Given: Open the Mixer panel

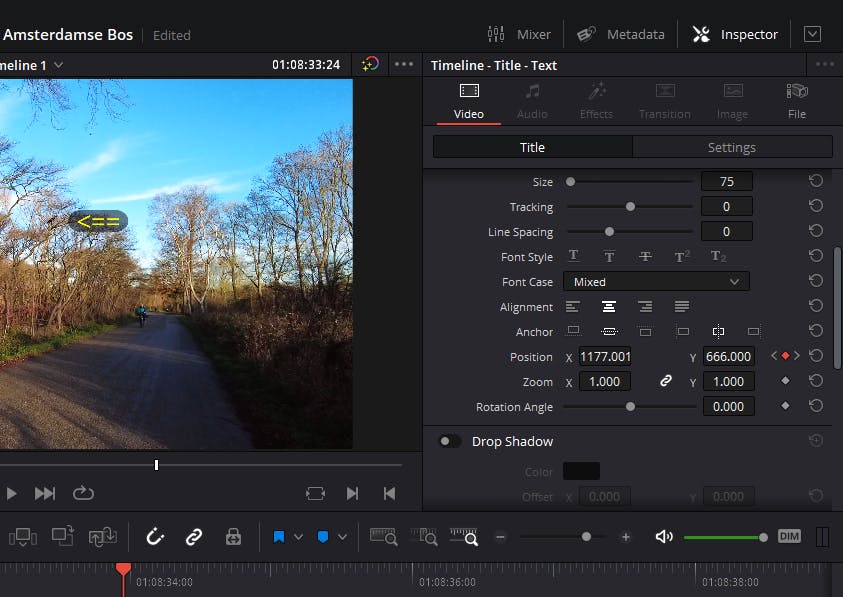Looking at the screenshot, I should tap(519, 34).
